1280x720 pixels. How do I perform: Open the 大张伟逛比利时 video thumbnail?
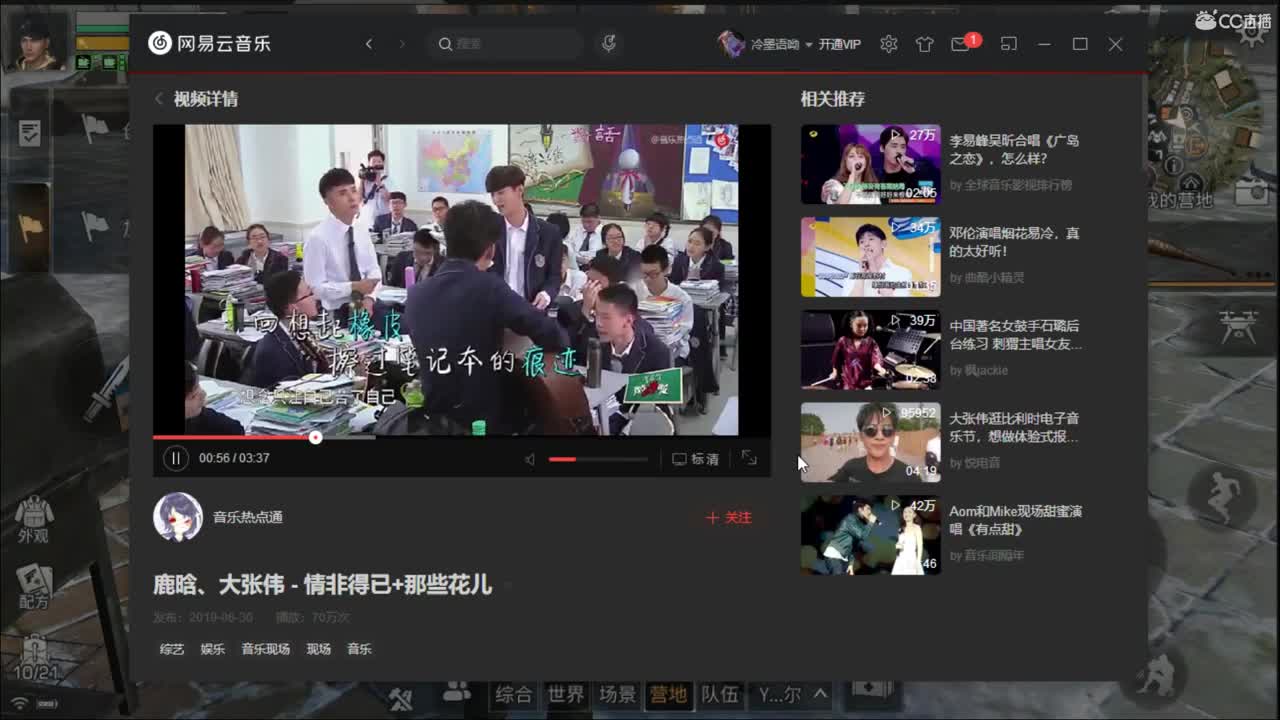tap(870, 443)
